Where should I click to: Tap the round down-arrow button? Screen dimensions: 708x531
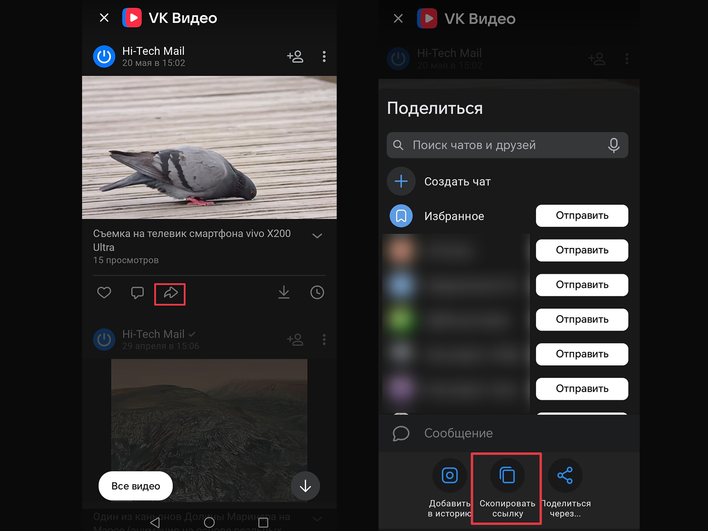[x=305, y=486]
